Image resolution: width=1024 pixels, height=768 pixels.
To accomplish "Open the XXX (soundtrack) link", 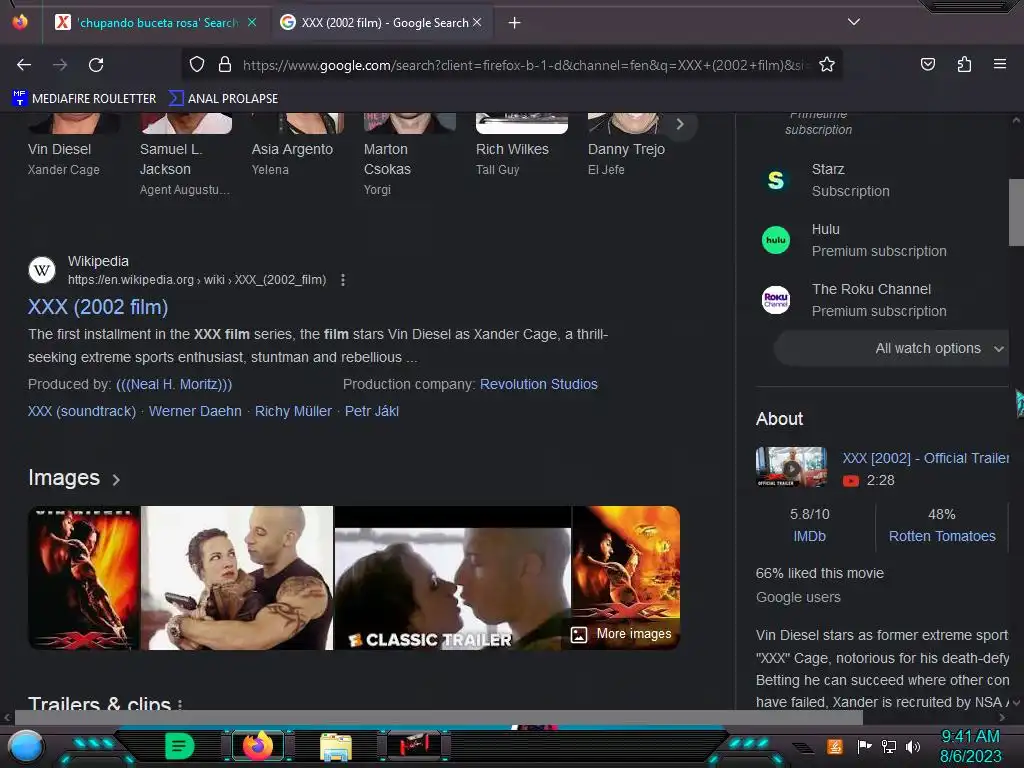I will (82, 411).
